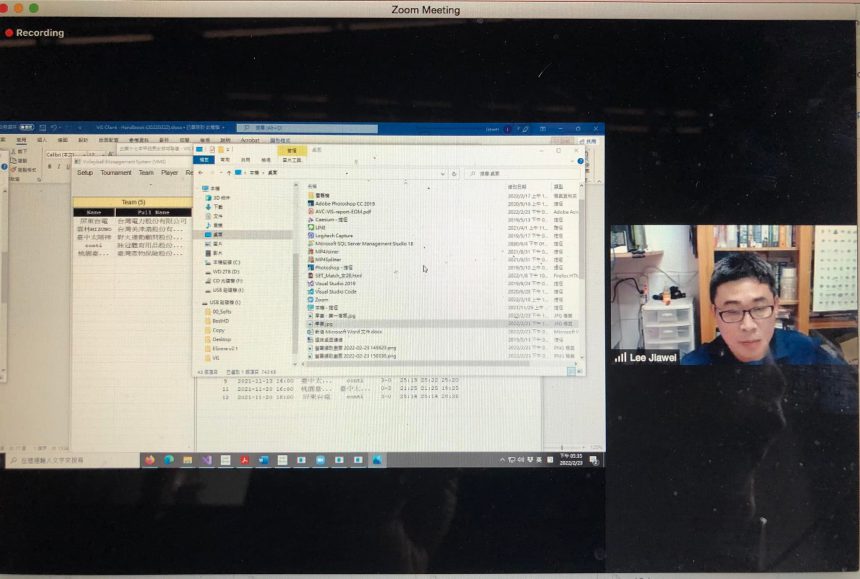
Task: Open Visual Studio from the taskbar
Action: [207, 460]
